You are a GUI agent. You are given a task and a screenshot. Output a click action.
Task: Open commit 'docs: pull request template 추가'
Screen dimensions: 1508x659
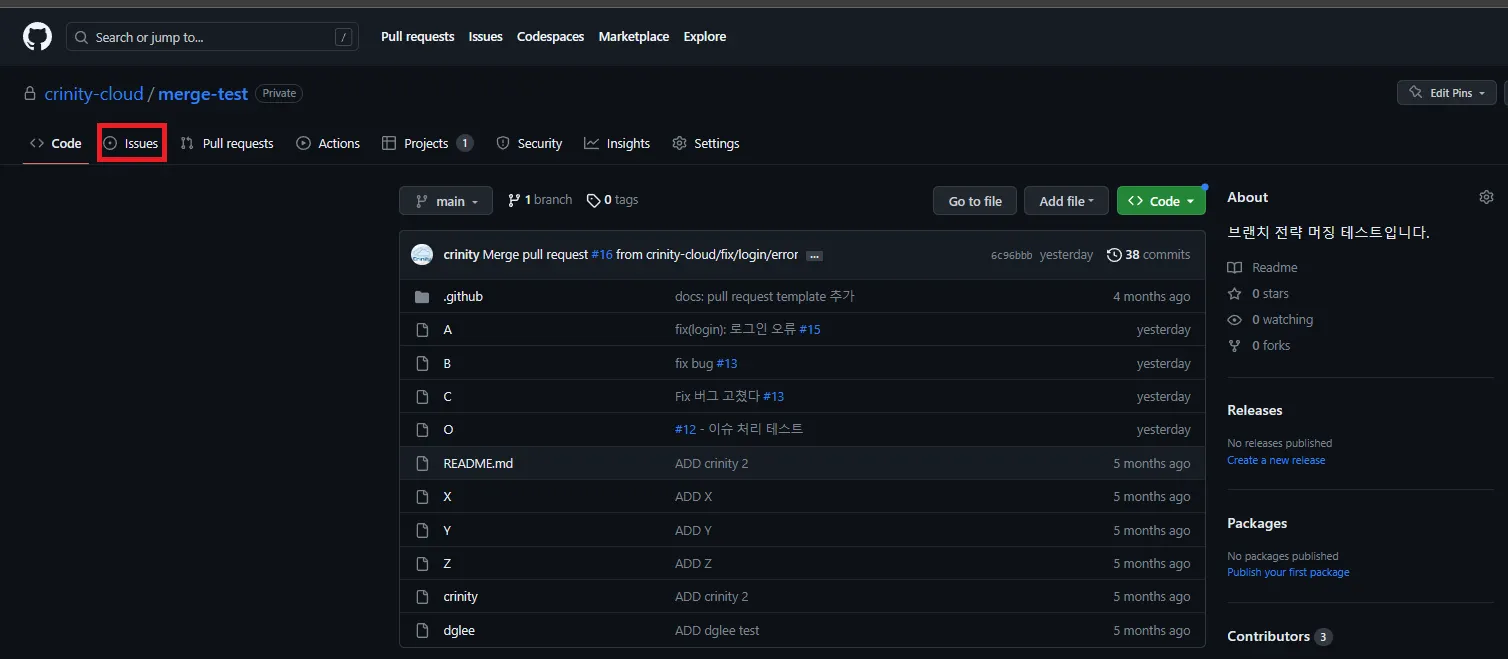point(765,297)
